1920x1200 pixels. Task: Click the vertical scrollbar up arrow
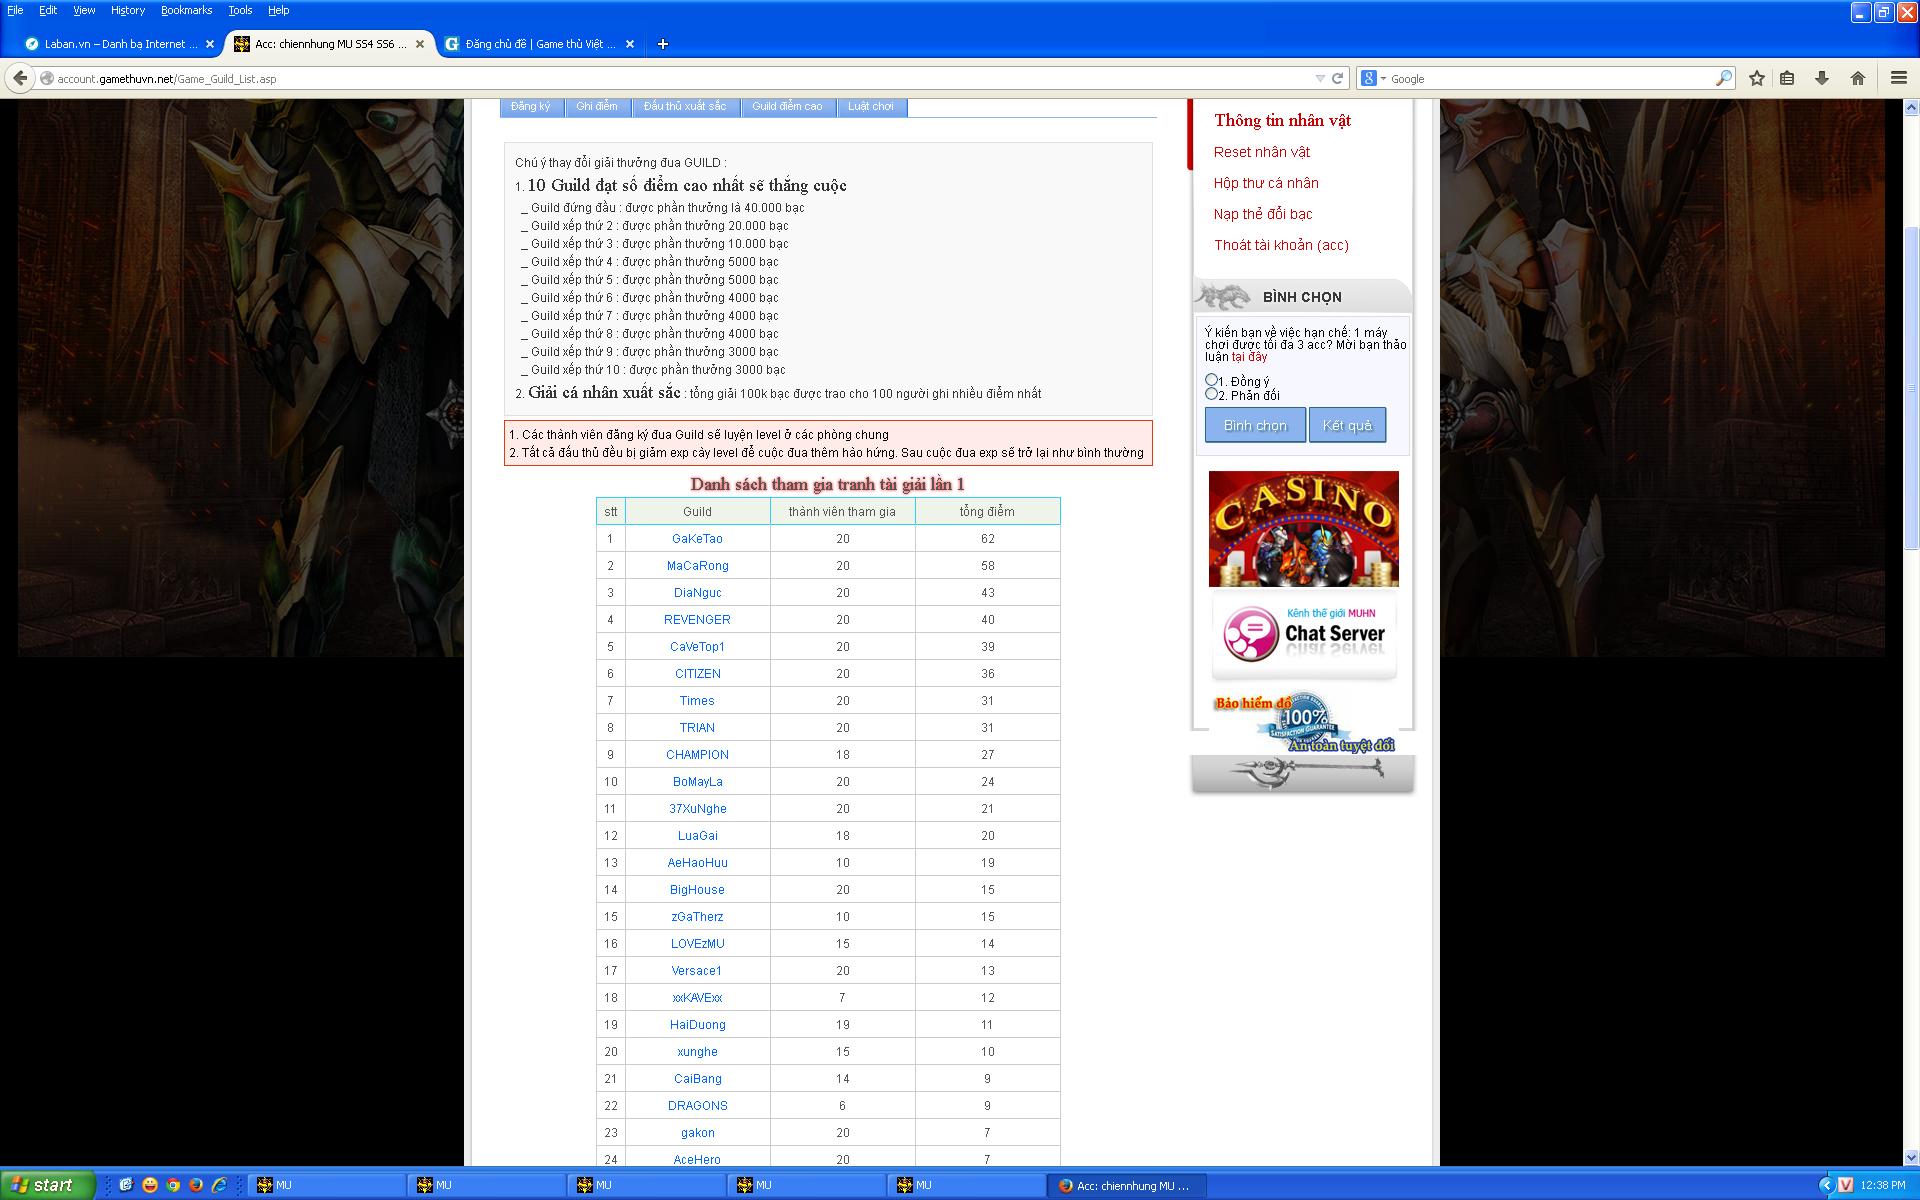[x=1911, y=107]
